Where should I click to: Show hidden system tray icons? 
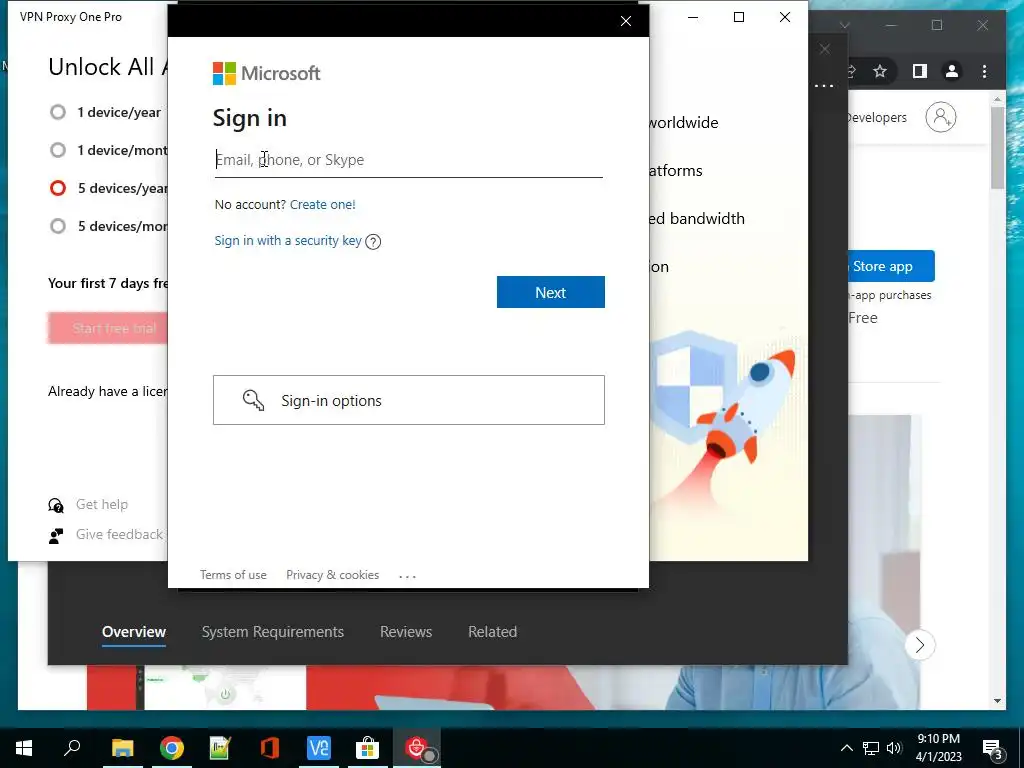point(846,748)
